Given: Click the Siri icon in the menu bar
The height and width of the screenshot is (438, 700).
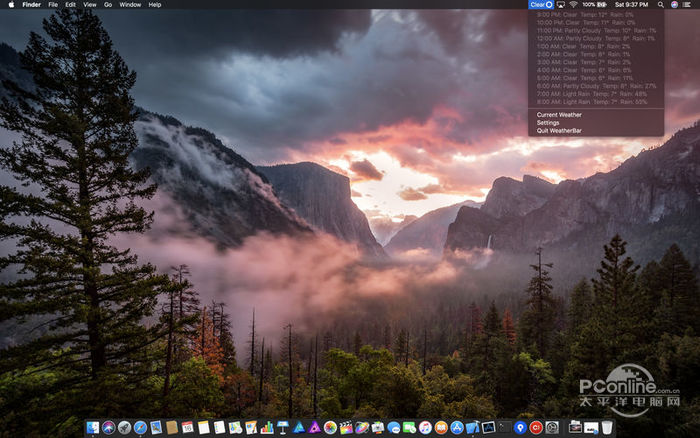Looking at the screenshot, I should pyautogui.click(x=674, y=5).
